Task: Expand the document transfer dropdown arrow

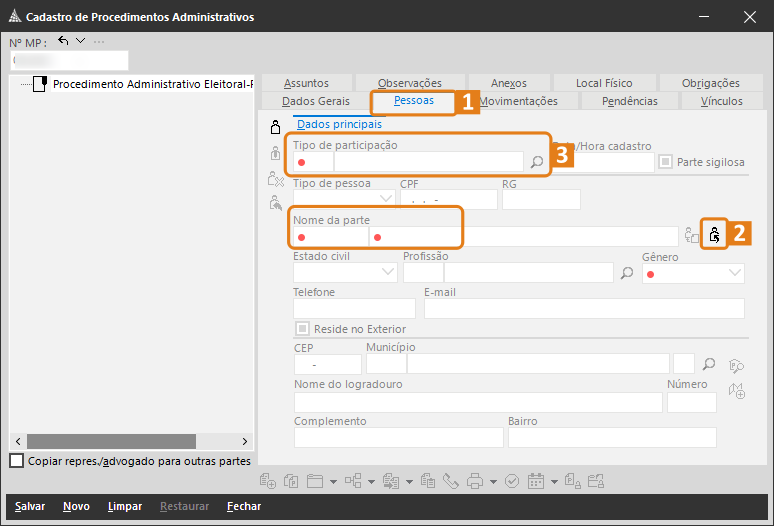Action: [409, 482]
